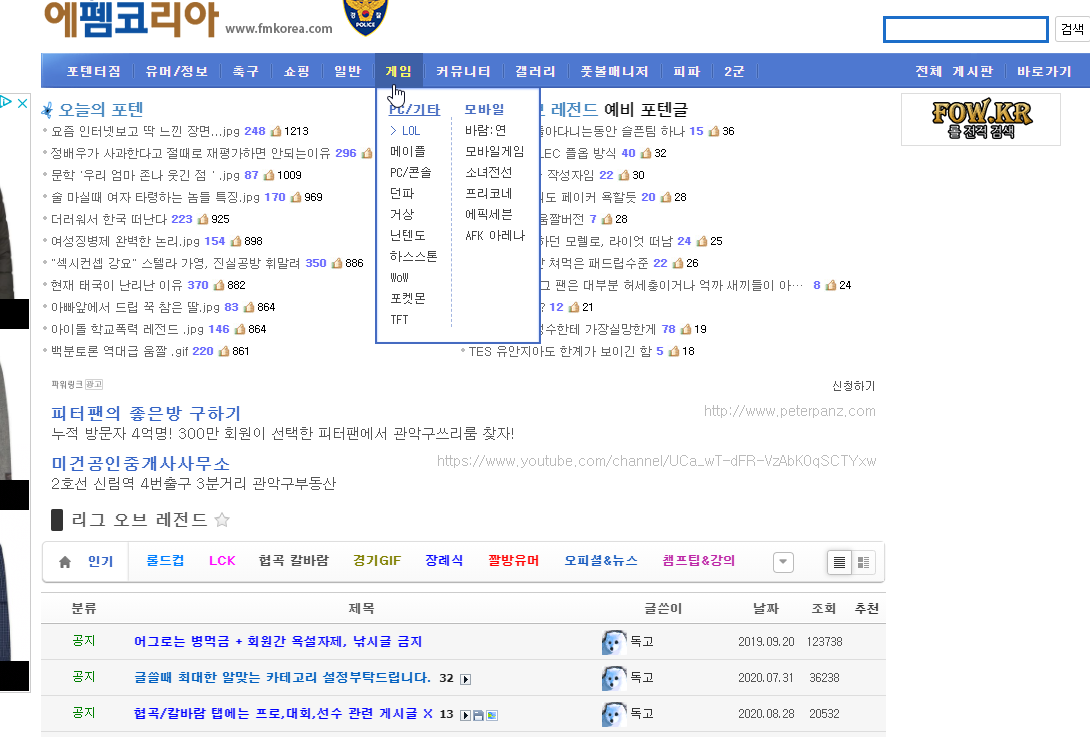
Task: Open the 포텐터짐 menu
Action: 93,71
